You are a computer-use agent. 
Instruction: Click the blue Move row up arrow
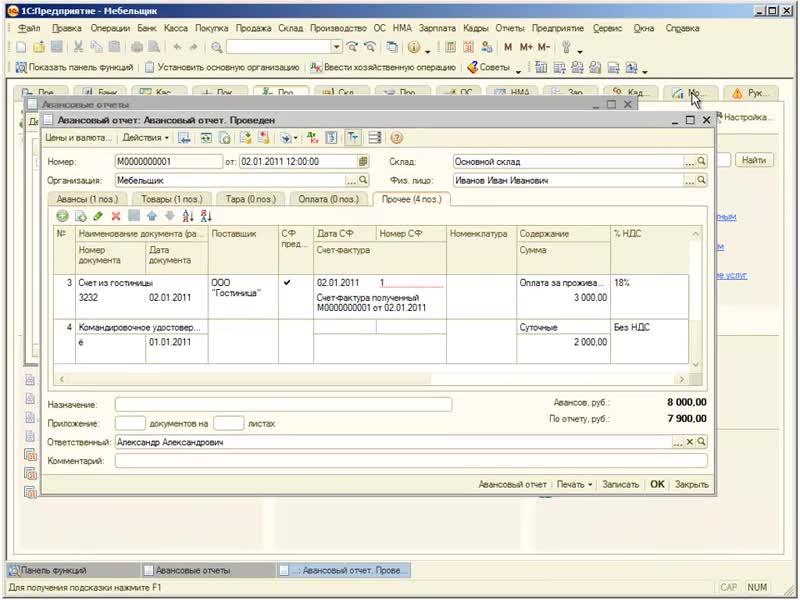point(152,215)
